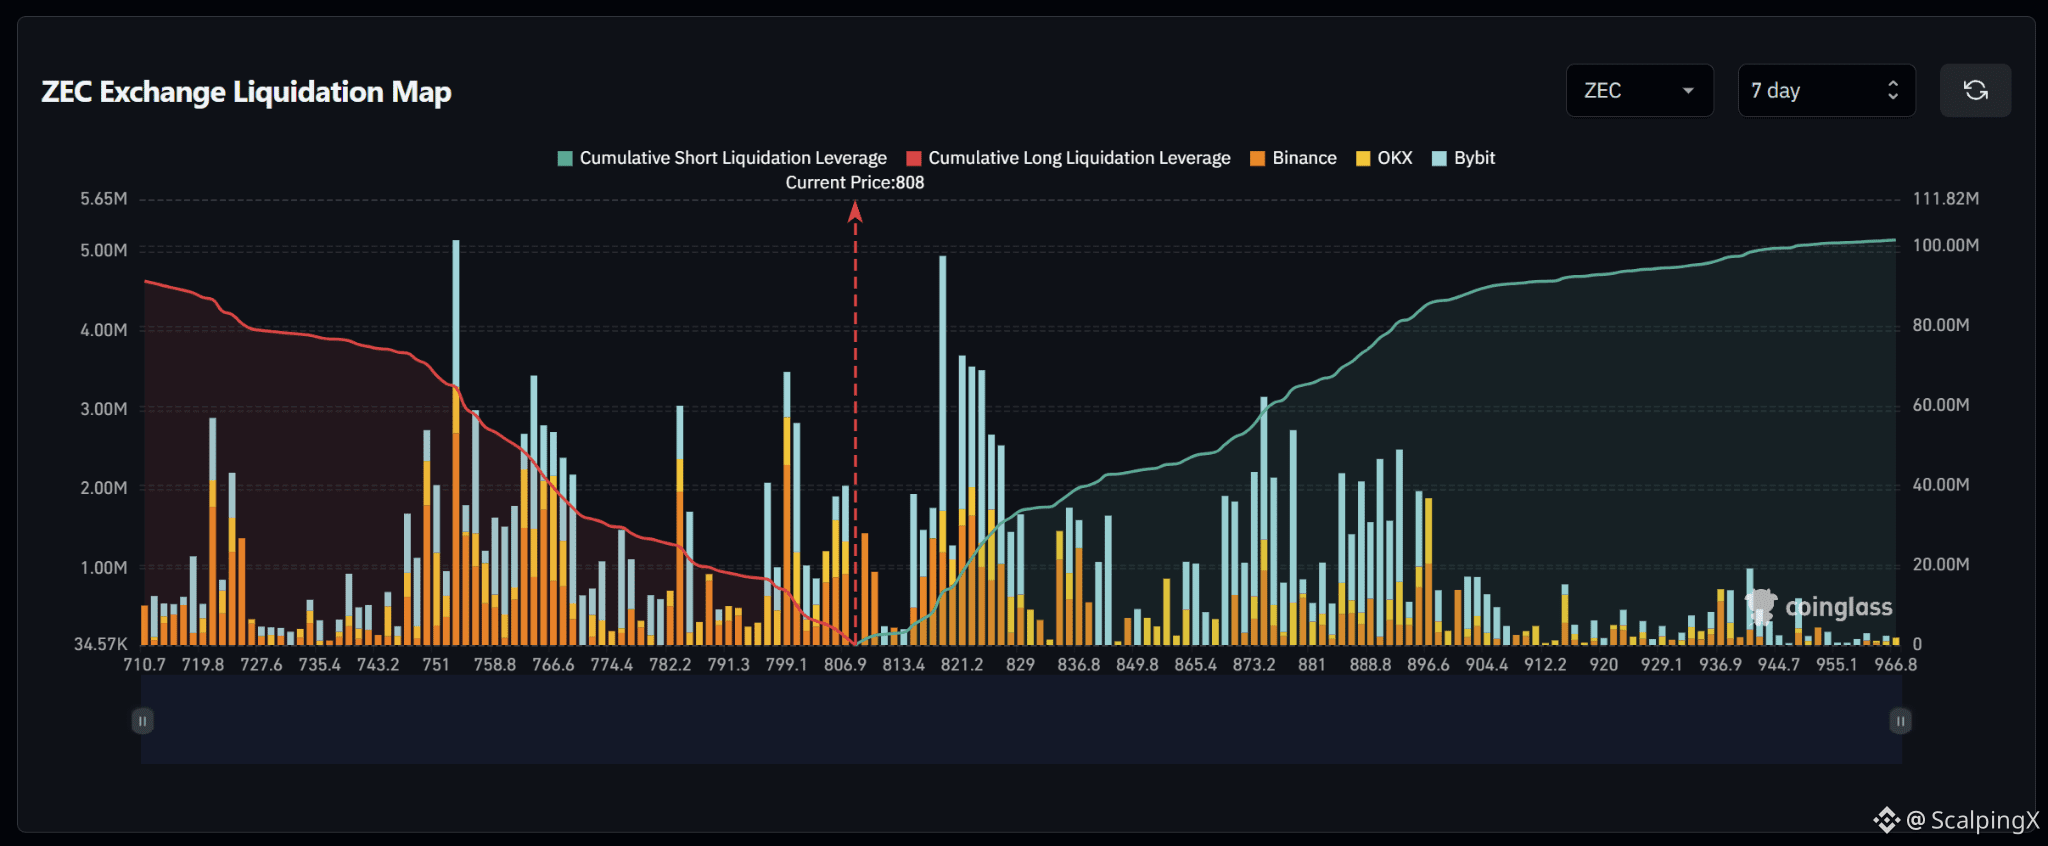Click the ZEC Exchange Liquidation Map title

[x=246, y=92]
